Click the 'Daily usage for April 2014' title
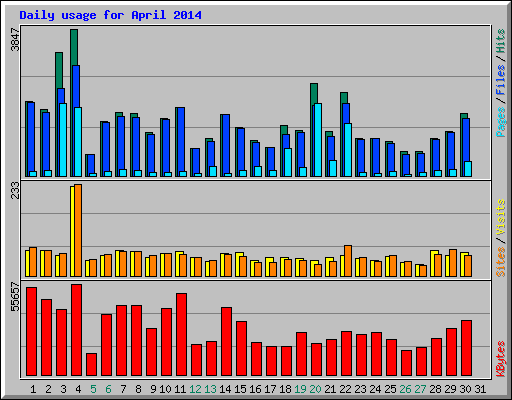 [x=110, y=15]
